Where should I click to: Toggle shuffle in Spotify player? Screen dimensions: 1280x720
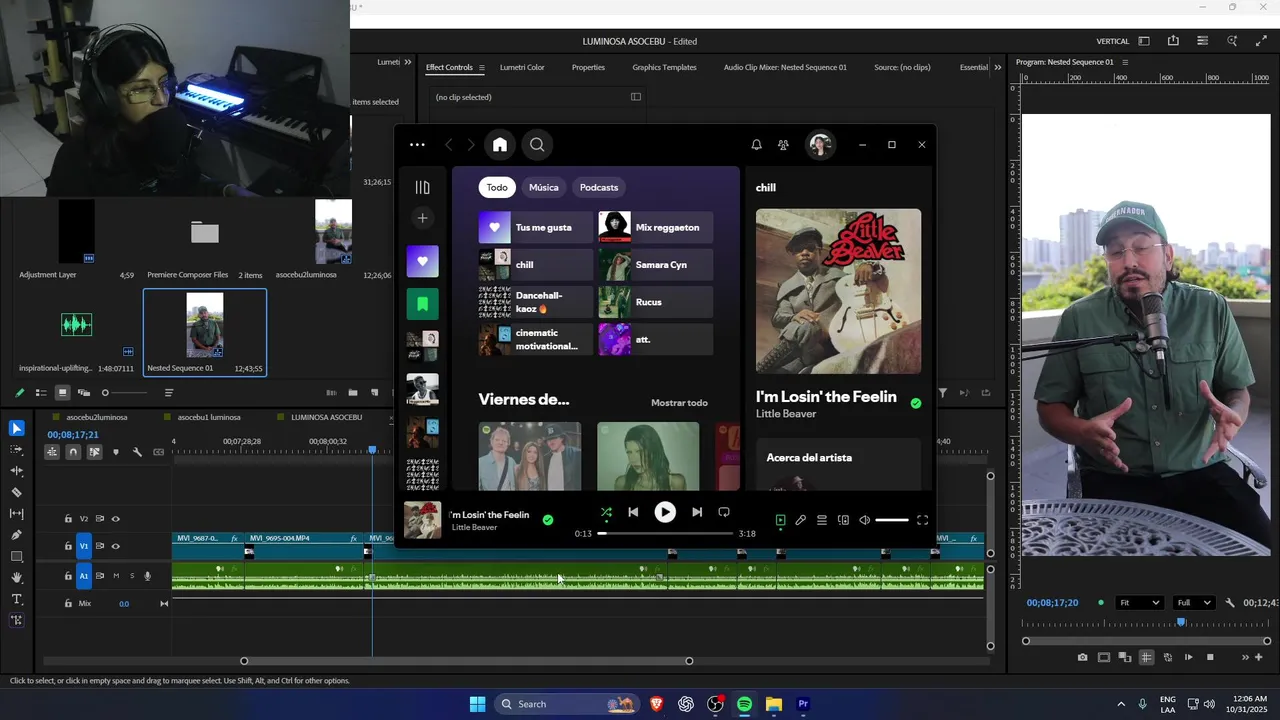(x=606, y=512)
